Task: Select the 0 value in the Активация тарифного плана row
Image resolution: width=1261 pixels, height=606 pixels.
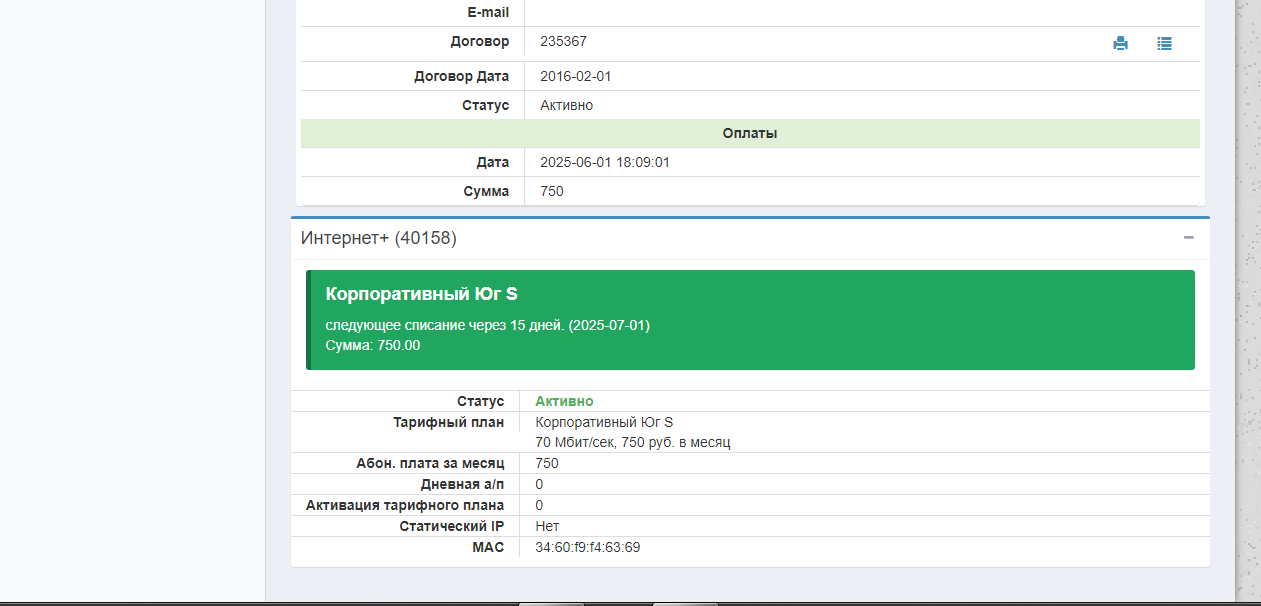Action: 540,505
